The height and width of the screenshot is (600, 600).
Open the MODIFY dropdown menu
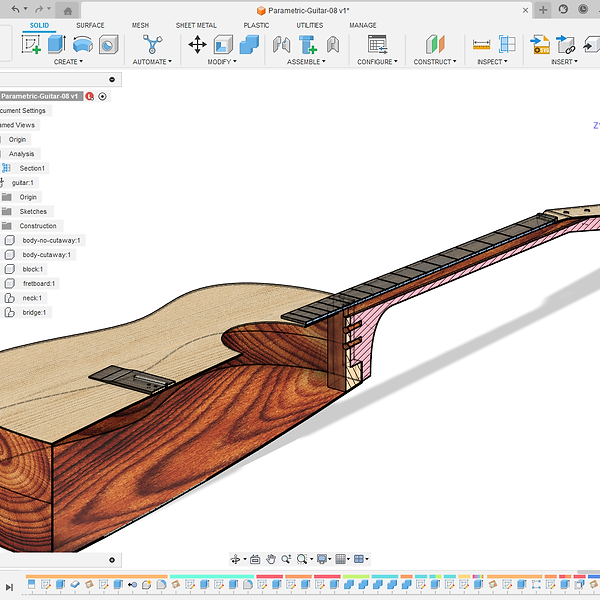click(222, 62)
